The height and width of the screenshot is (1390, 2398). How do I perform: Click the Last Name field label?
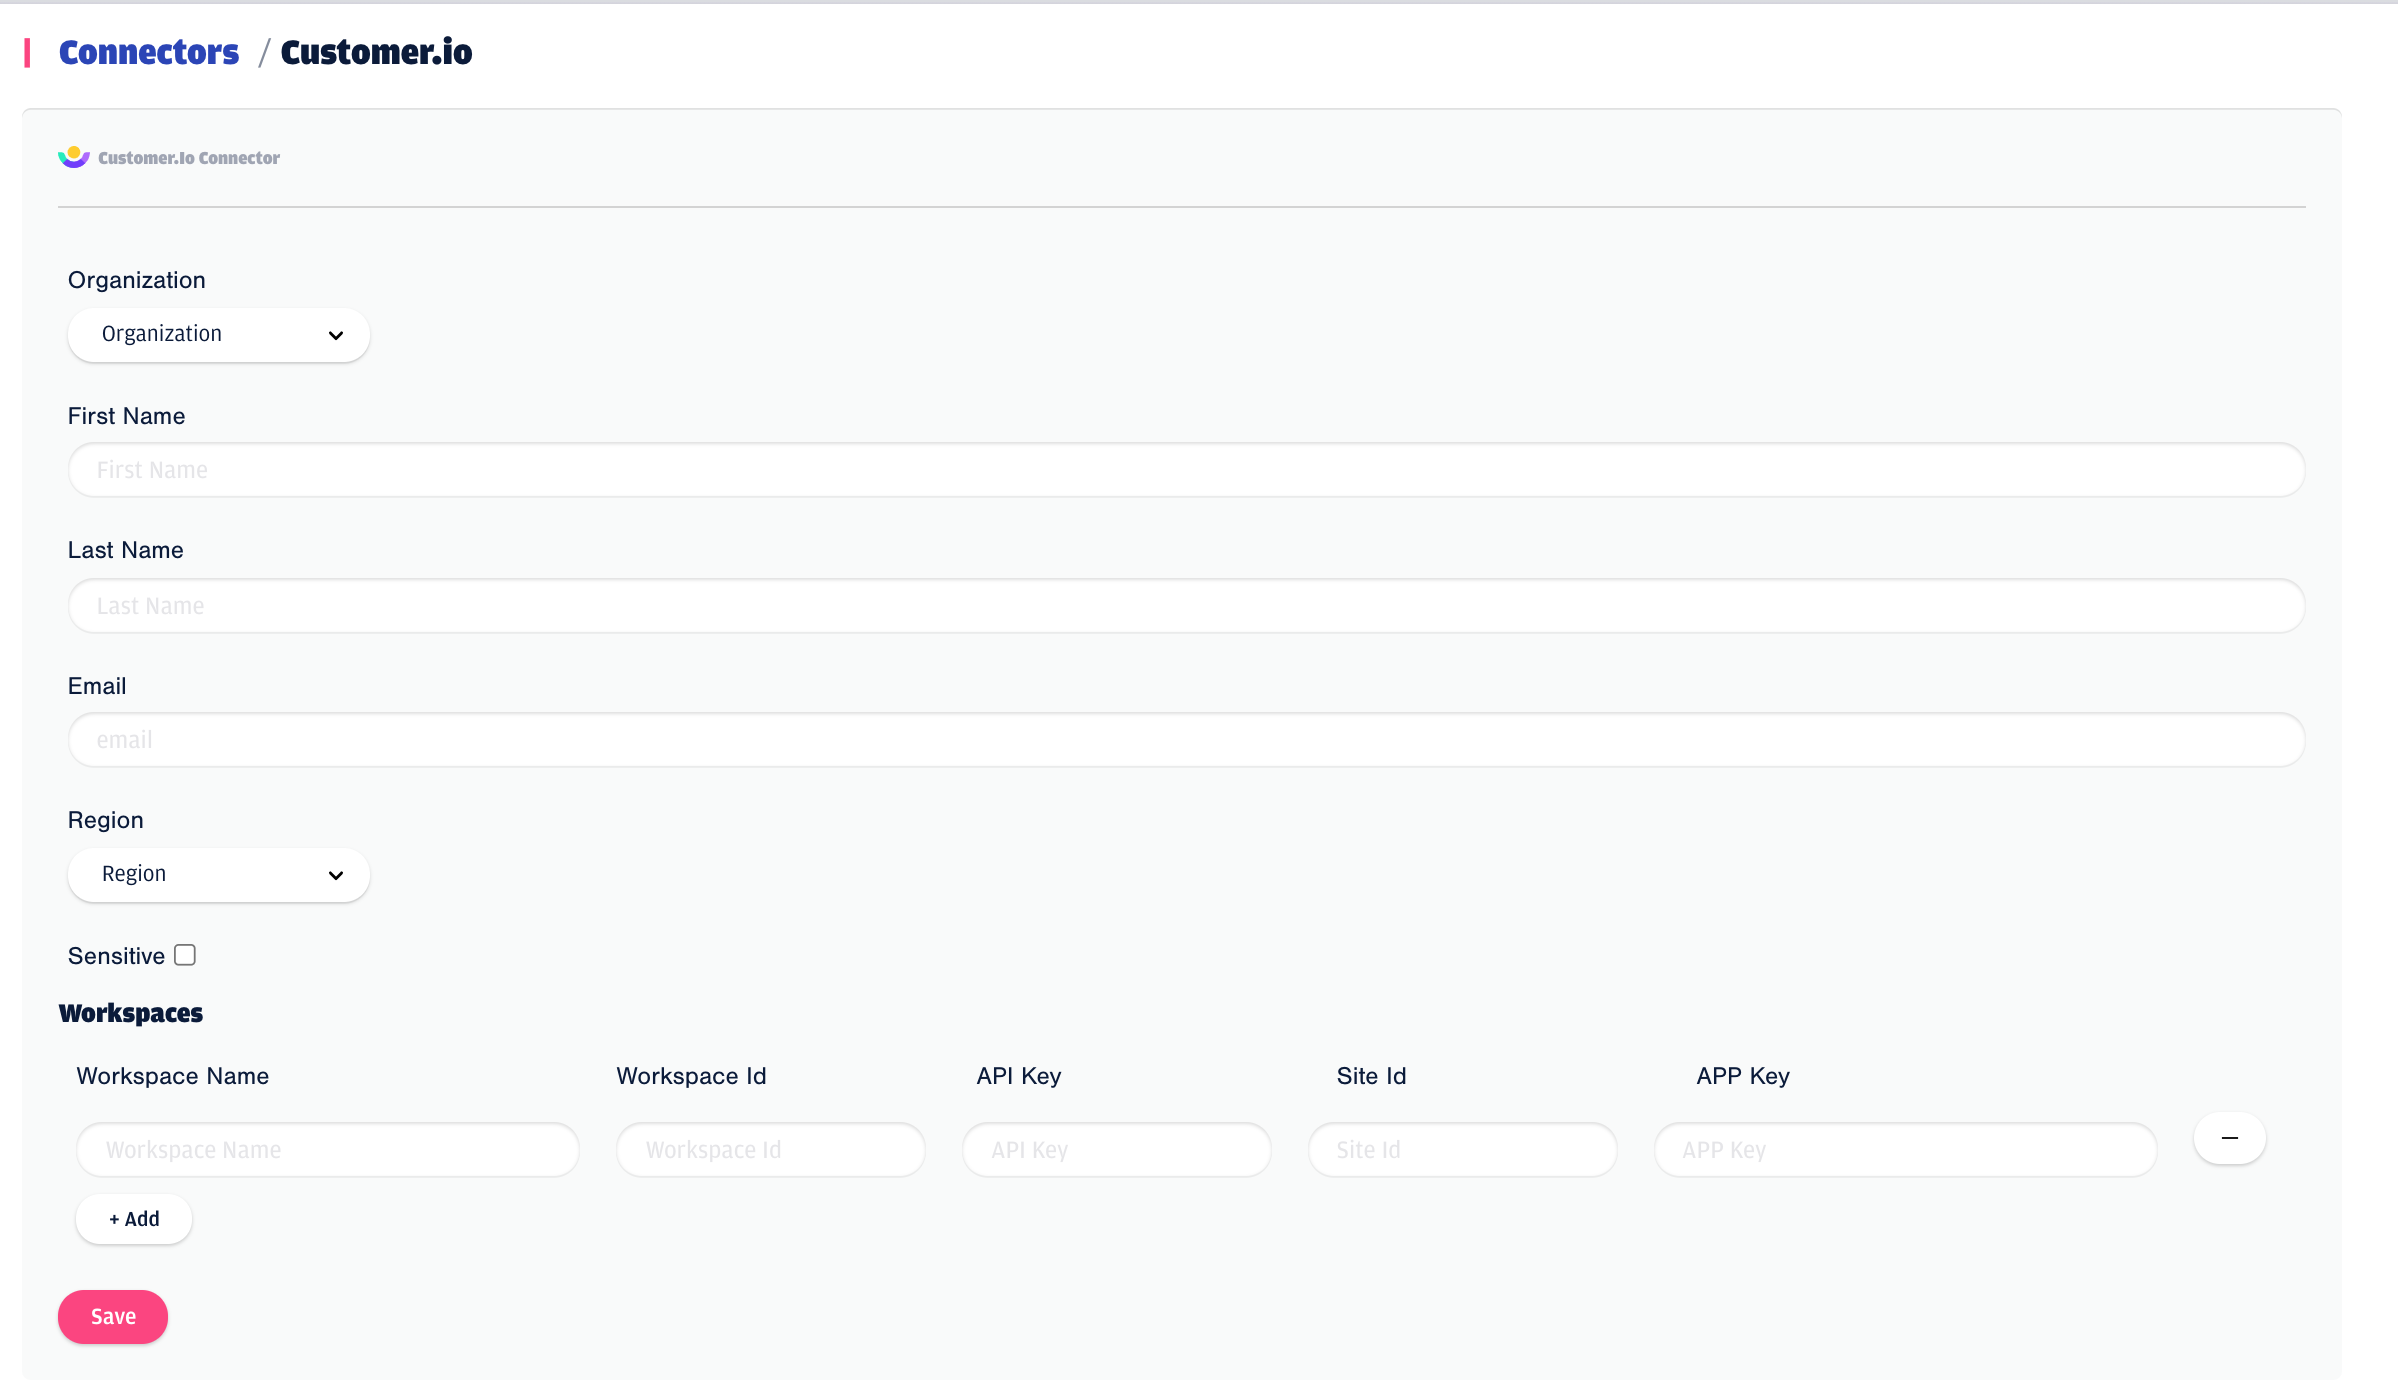[x=125, y=550]
